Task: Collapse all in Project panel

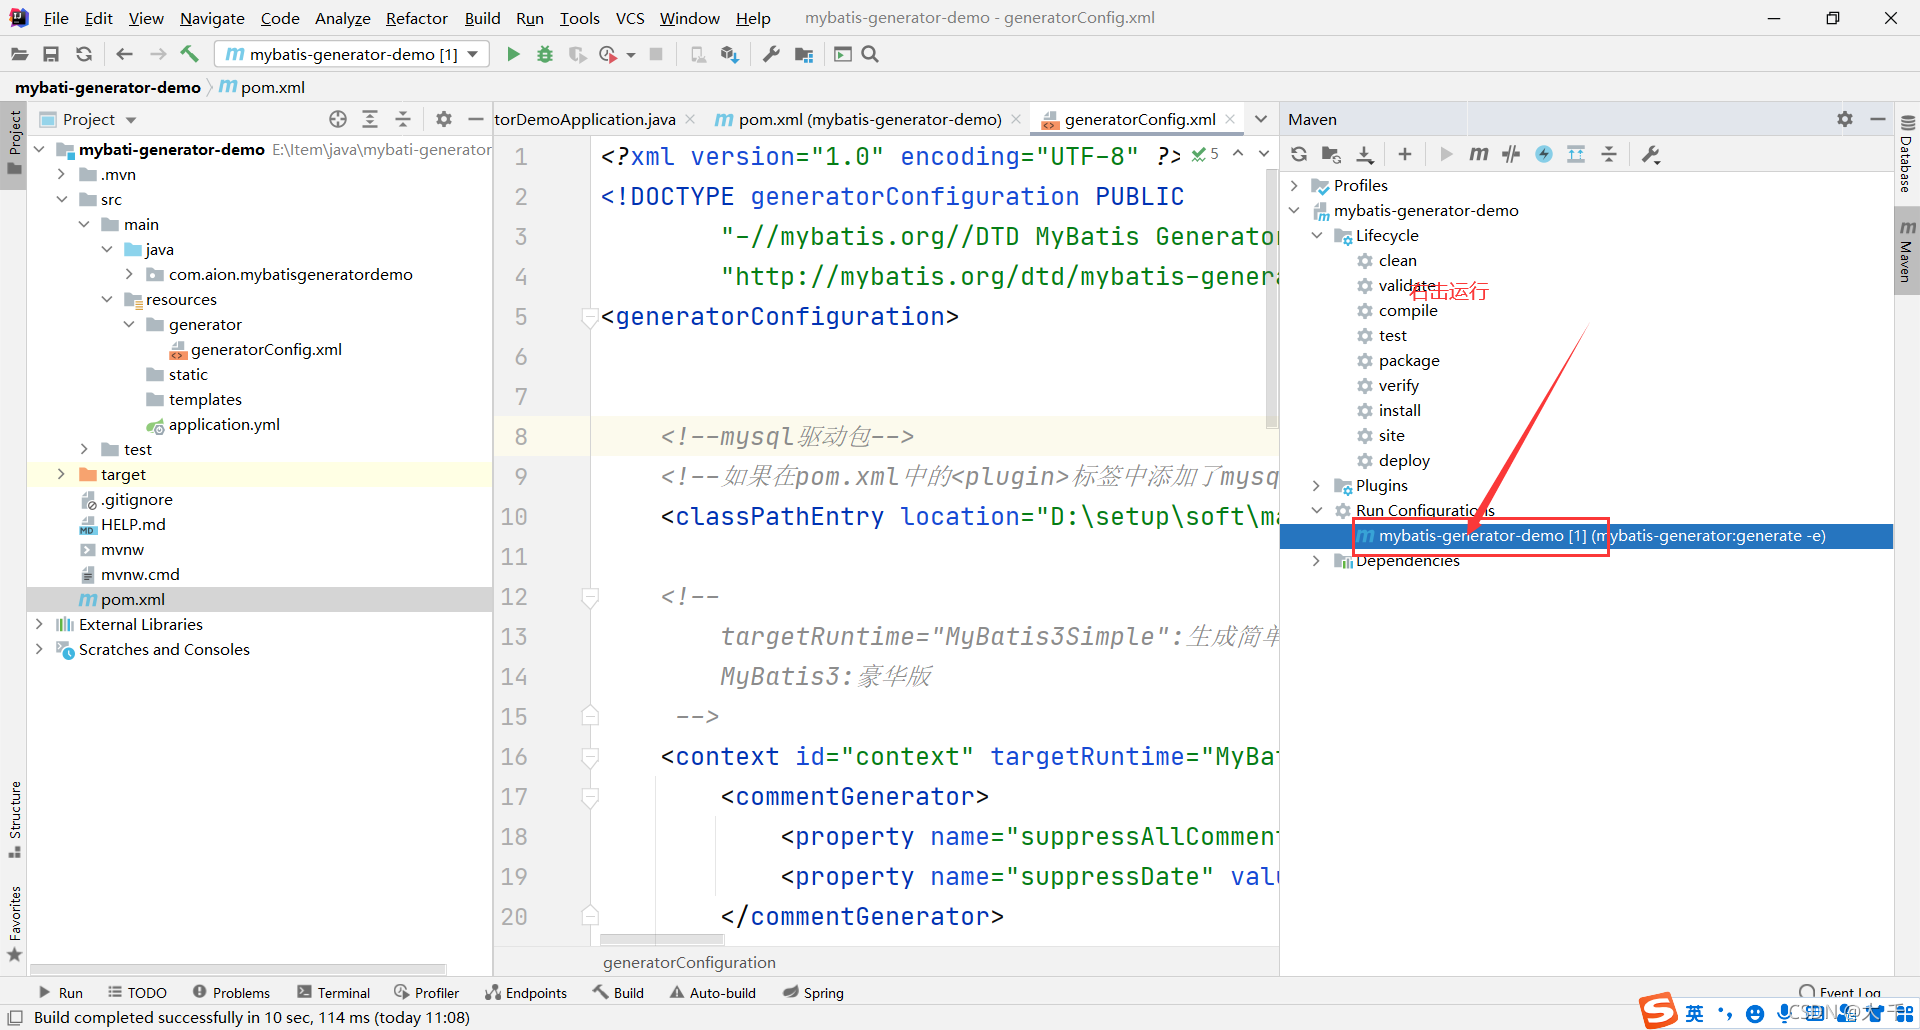Action: [403, 119]
